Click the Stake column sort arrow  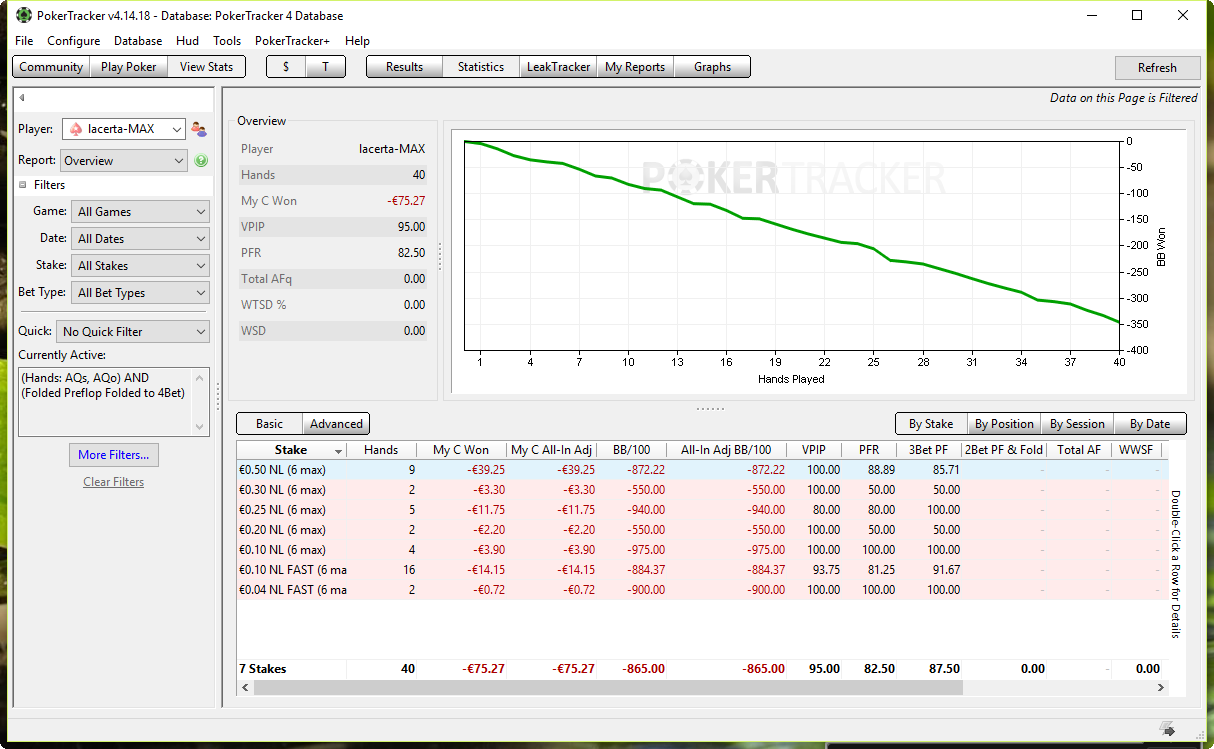tap(339, 451)
